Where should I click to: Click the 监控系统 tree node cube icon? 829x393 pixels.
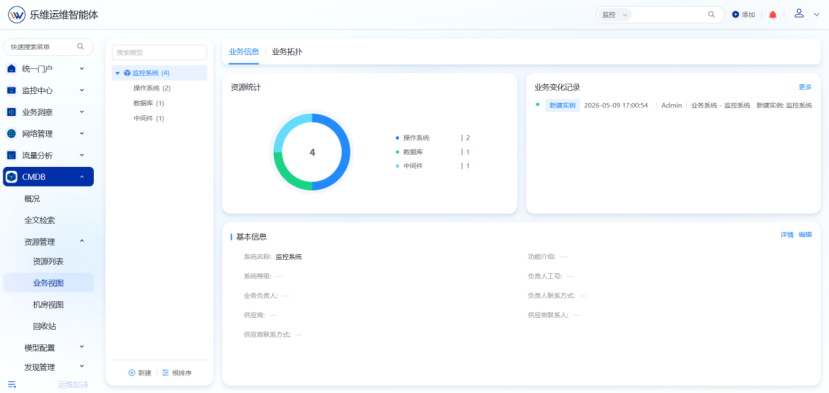(x=127, y=73)
